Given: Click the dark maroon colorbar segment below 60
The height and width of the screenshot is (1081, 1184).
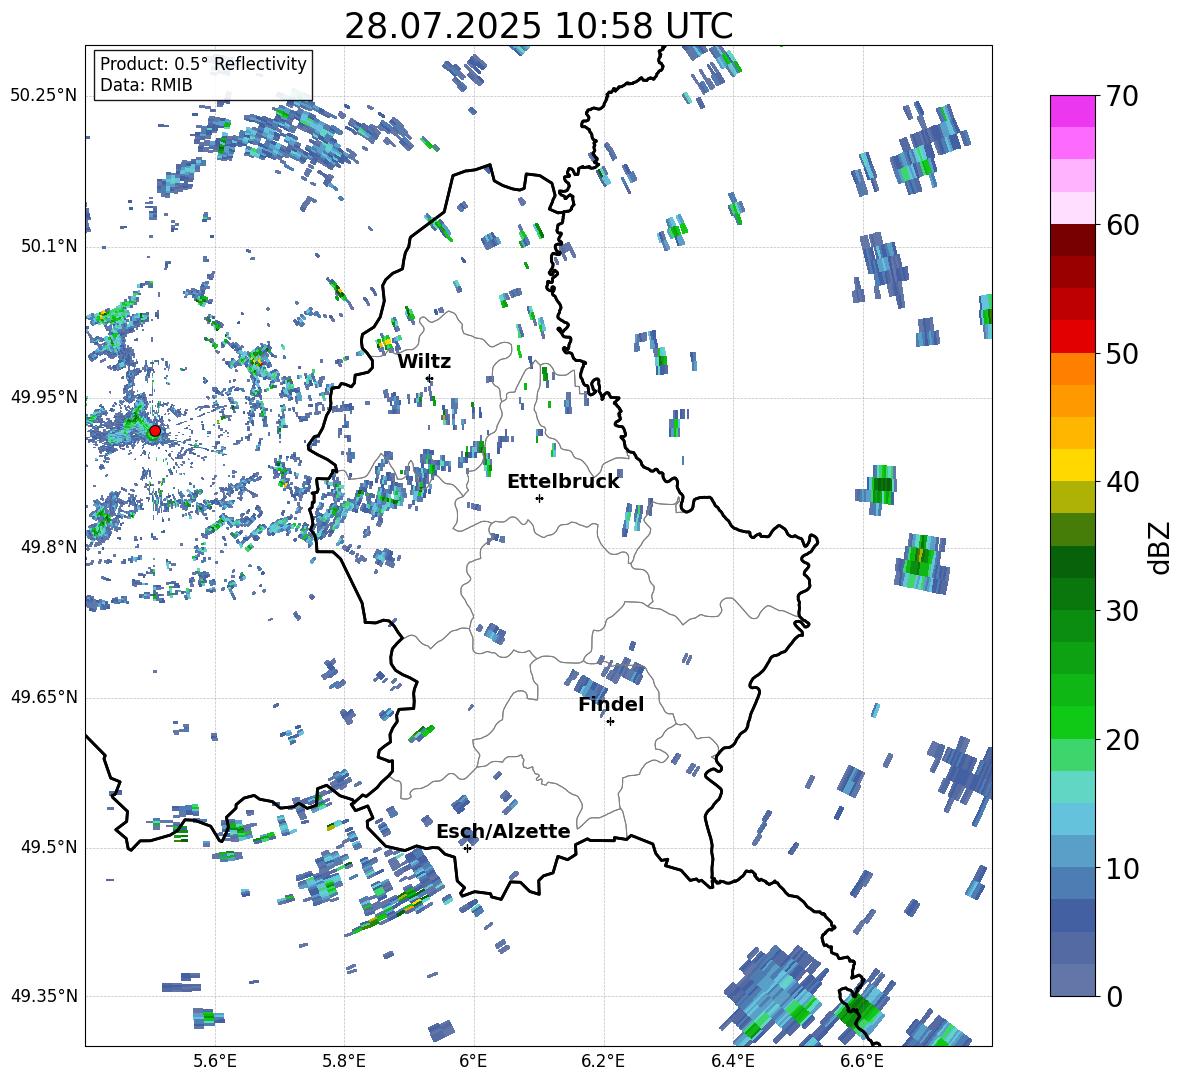Looking at the screenshot, I should (x=1072, y=240).
